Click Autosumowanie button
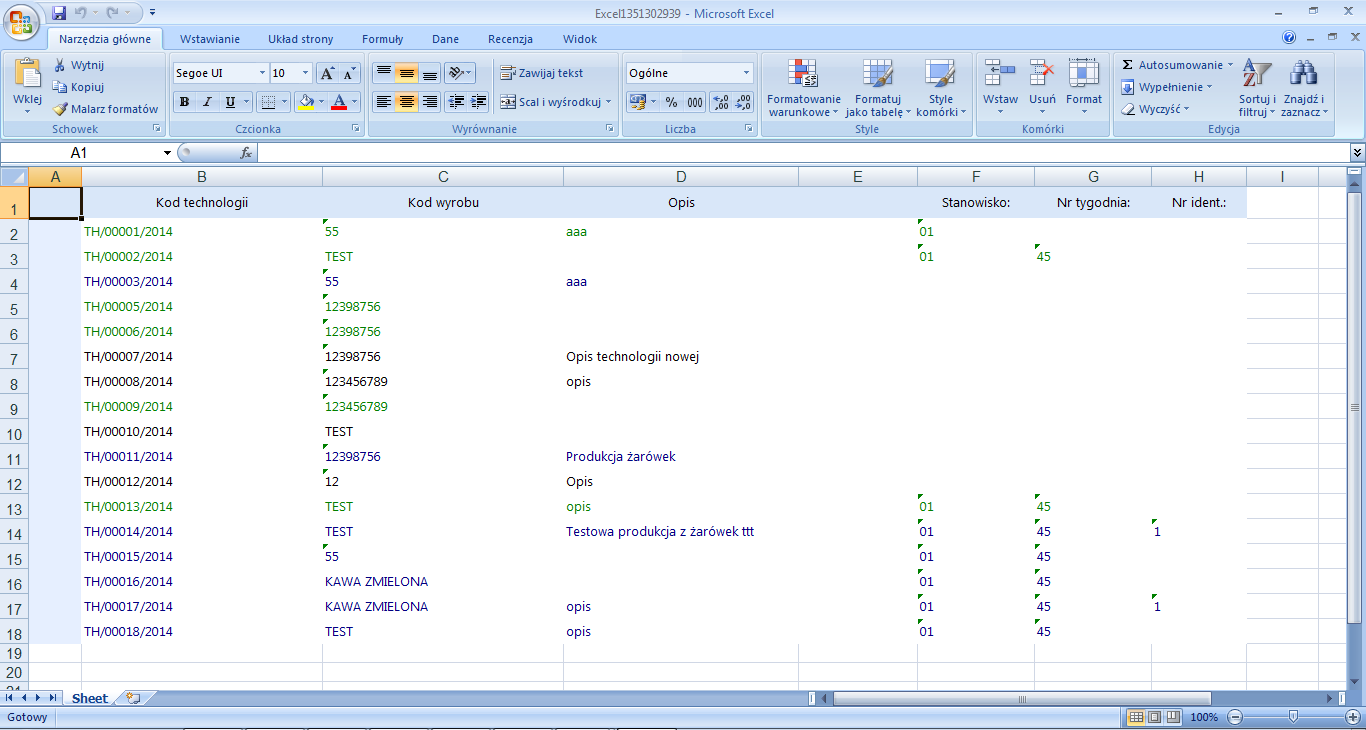Viewport: 1366px width, 730px height. [1170, 65]
